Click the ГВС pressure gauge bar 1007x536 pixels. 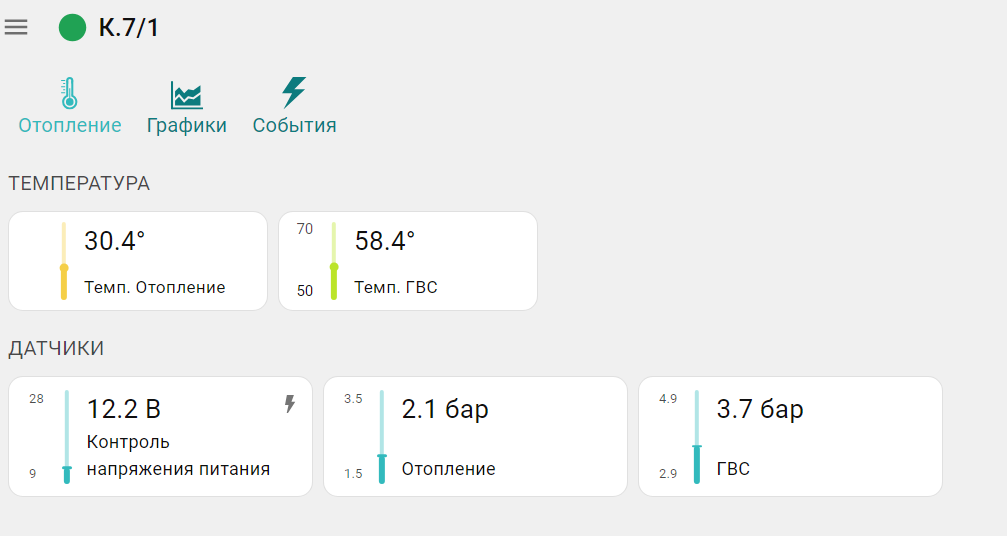697,437
